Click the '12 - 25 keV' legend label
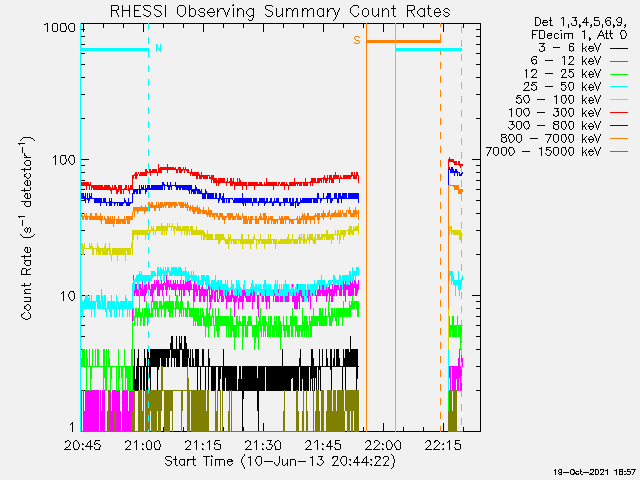 (562, 74)
